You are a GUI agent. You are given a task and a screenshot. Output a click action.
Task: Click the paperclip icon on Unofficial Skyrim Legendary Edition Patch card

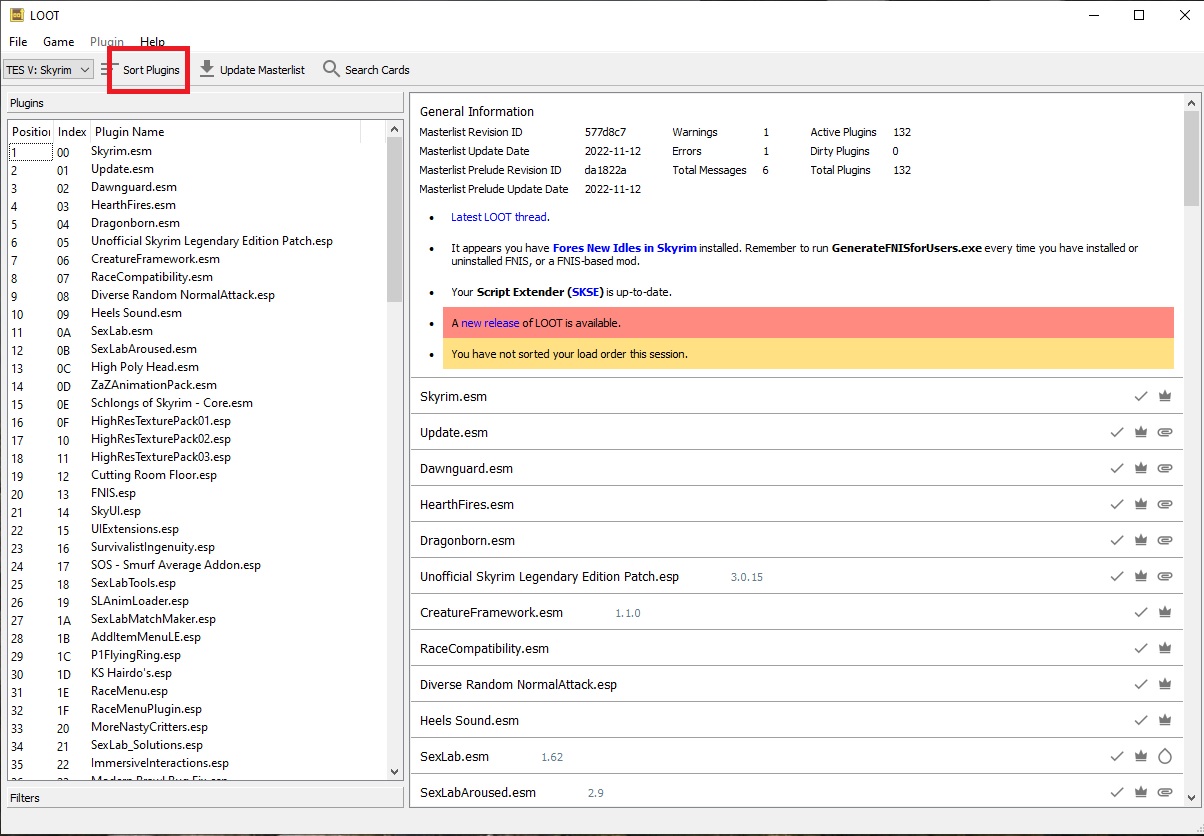coord(1164,577)
